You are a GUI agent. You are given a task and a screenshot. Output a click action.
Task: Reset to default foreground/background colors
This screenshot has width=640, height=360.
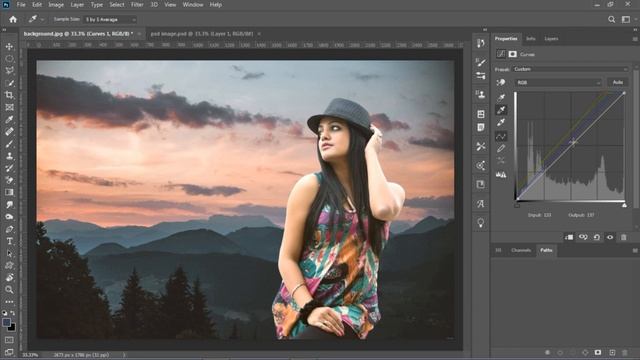point(5,313)
